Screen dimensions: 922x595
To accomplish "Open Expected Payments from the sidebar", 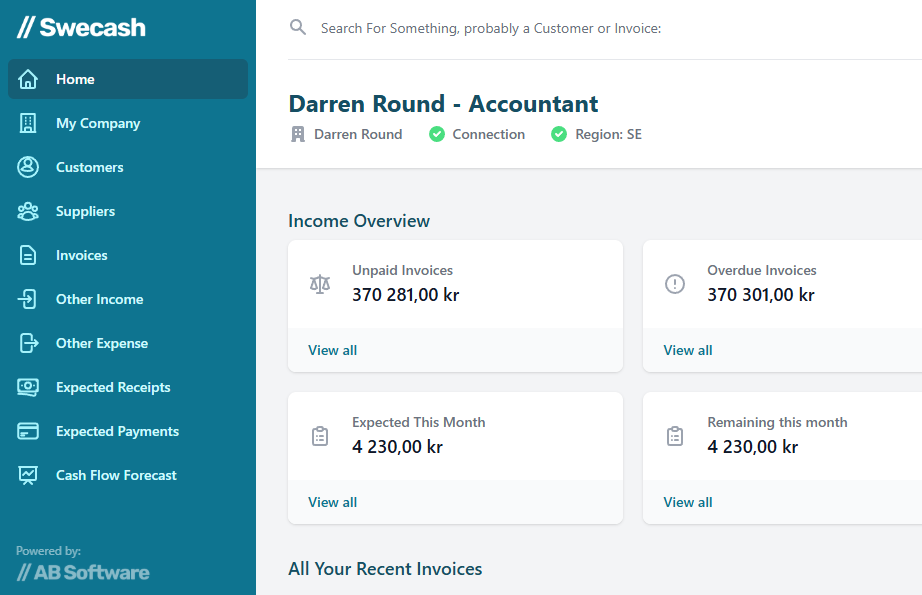I will tap(117, 432).
